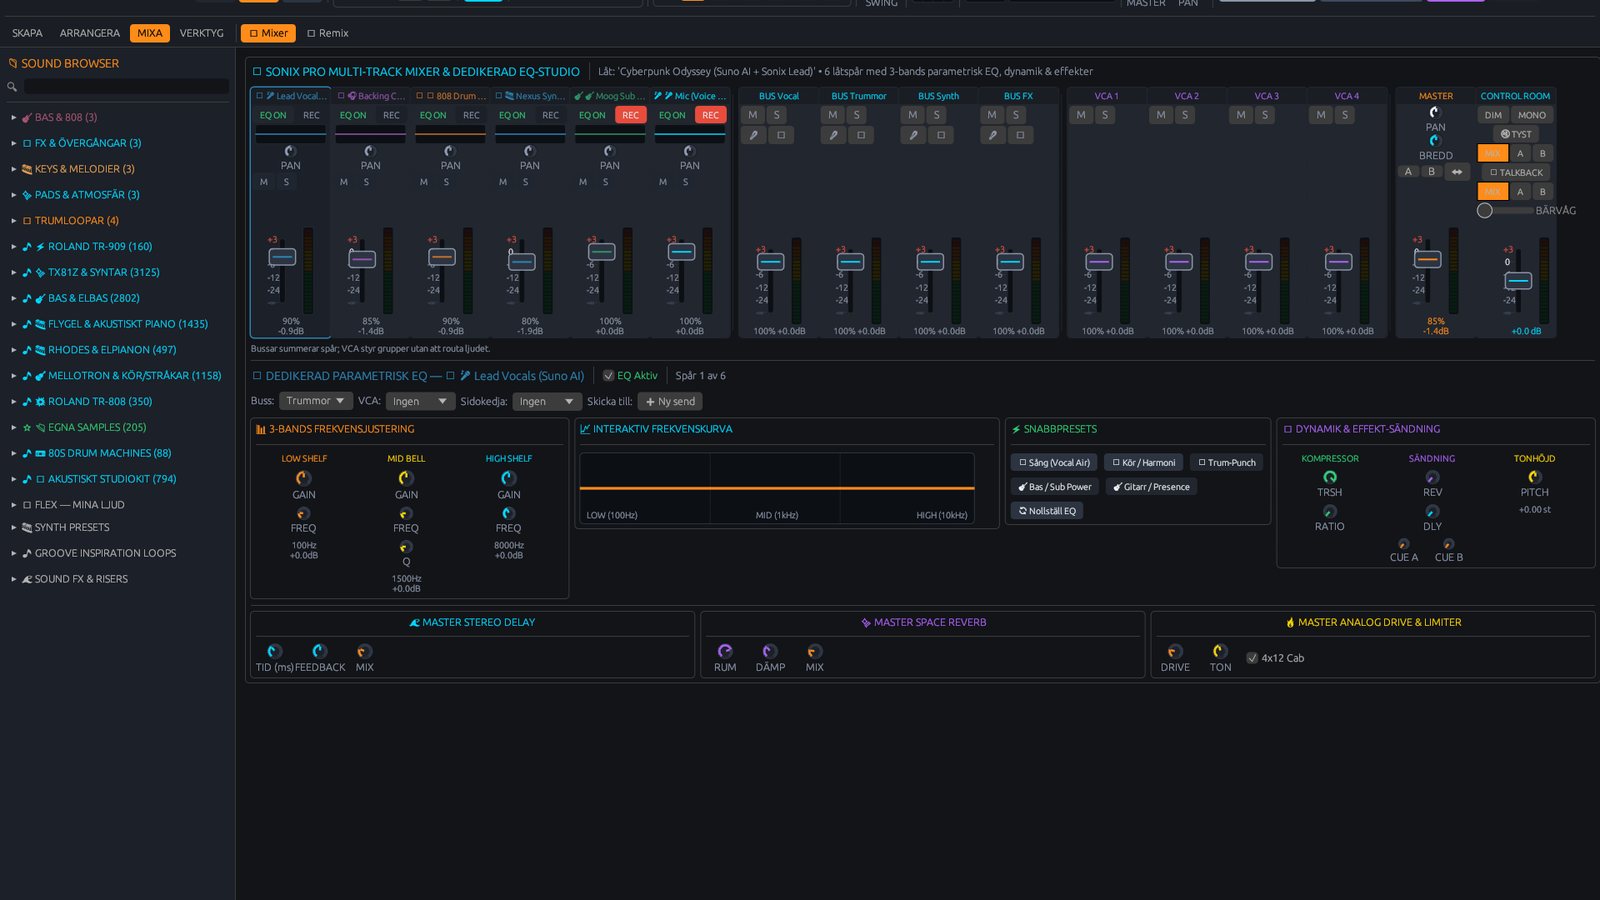Open the Buss dropdown showing Trummor
This screenshot has width=1600, height=900.
315,401
